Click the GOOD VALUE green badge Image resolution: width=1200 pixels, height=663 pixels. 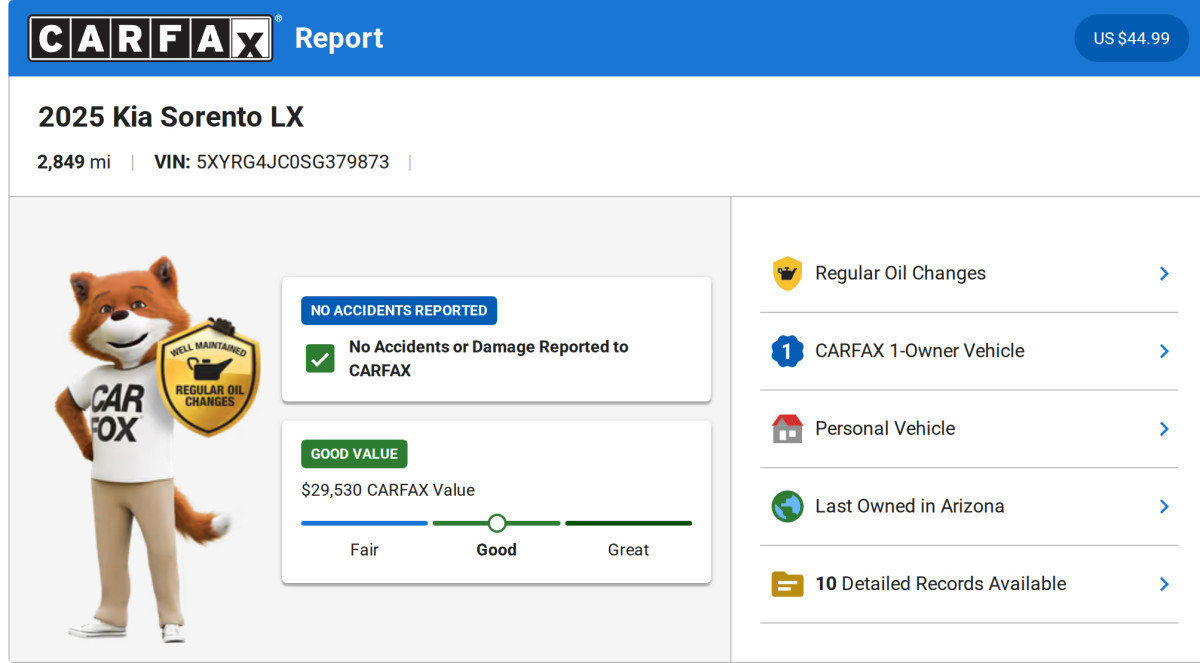(354, 454)
